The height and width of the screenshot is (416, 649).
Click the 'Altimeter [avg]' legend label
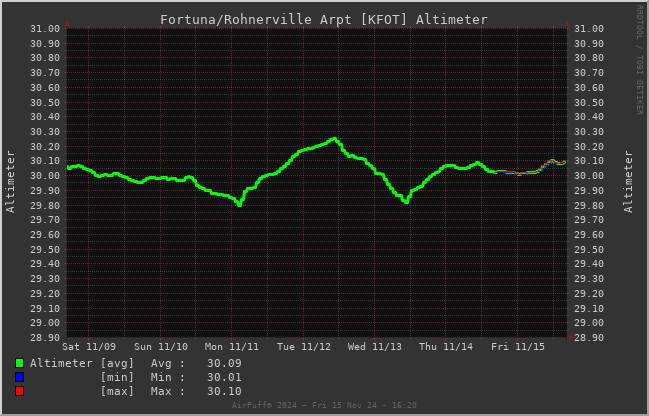click(82, 363)
